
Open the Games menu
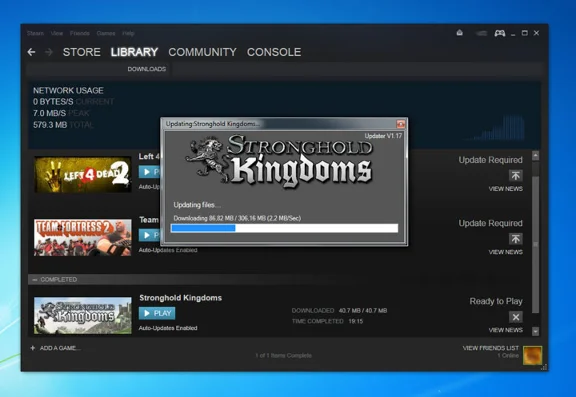(106, 33)
